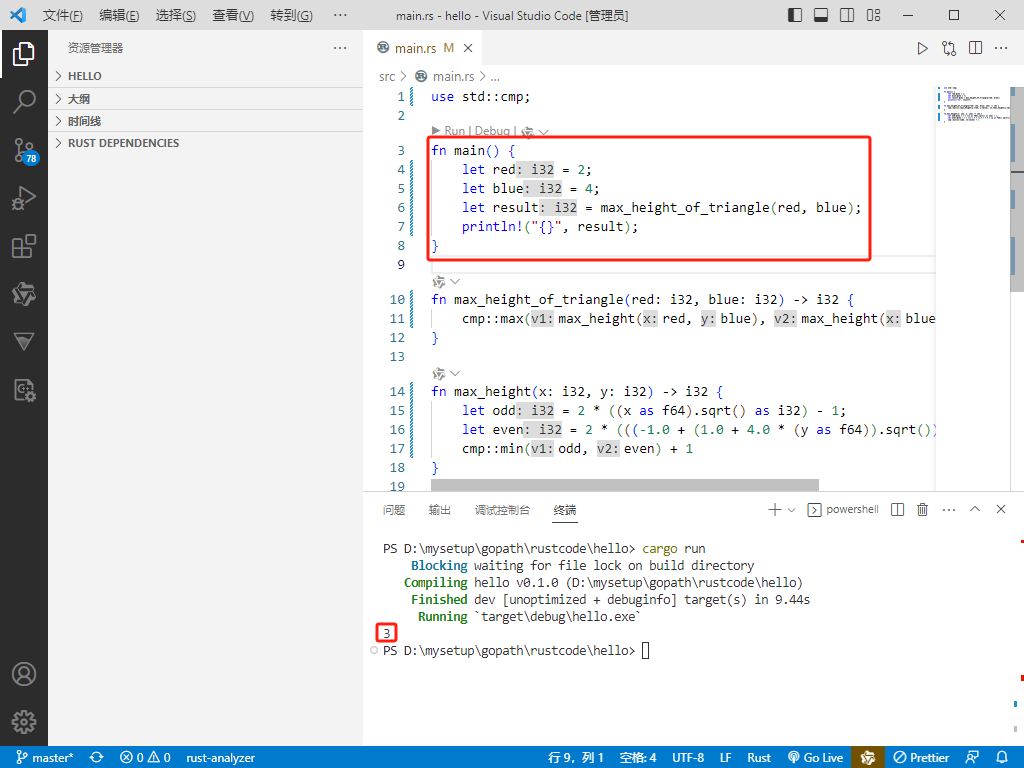1024x768 pixels.
Task: Open the 查看(V) menu
Action: pos(232,15)
